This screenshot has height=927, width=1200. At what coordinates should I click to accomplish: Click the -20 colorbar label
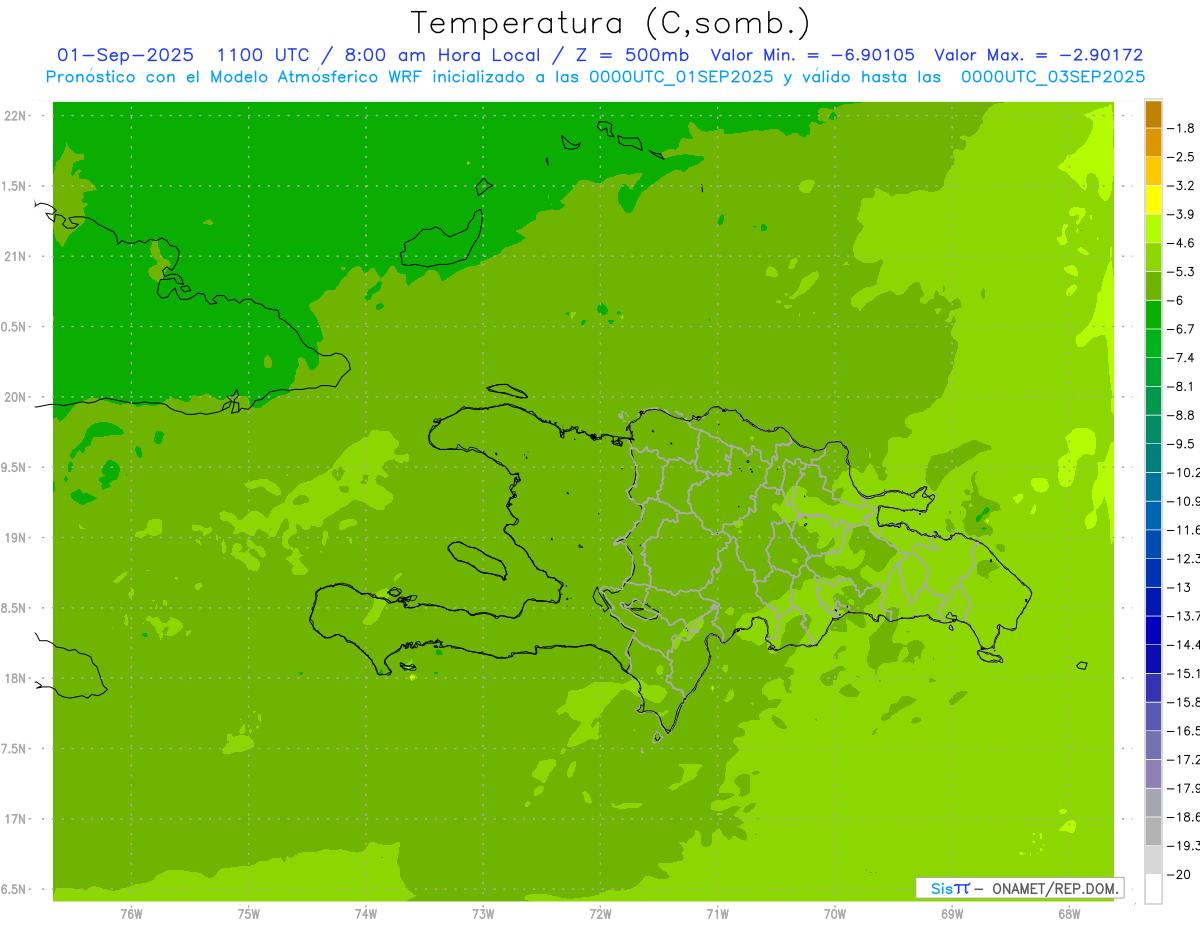click(x=1180, y=874)
